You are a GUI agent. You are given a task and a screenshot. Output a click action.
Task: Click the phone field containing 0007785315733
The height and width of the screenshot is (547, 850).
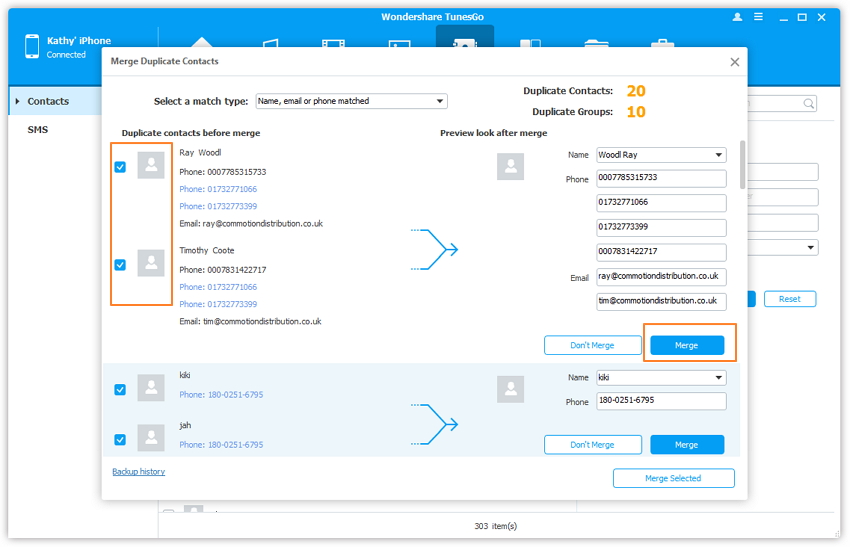(661, 178)
